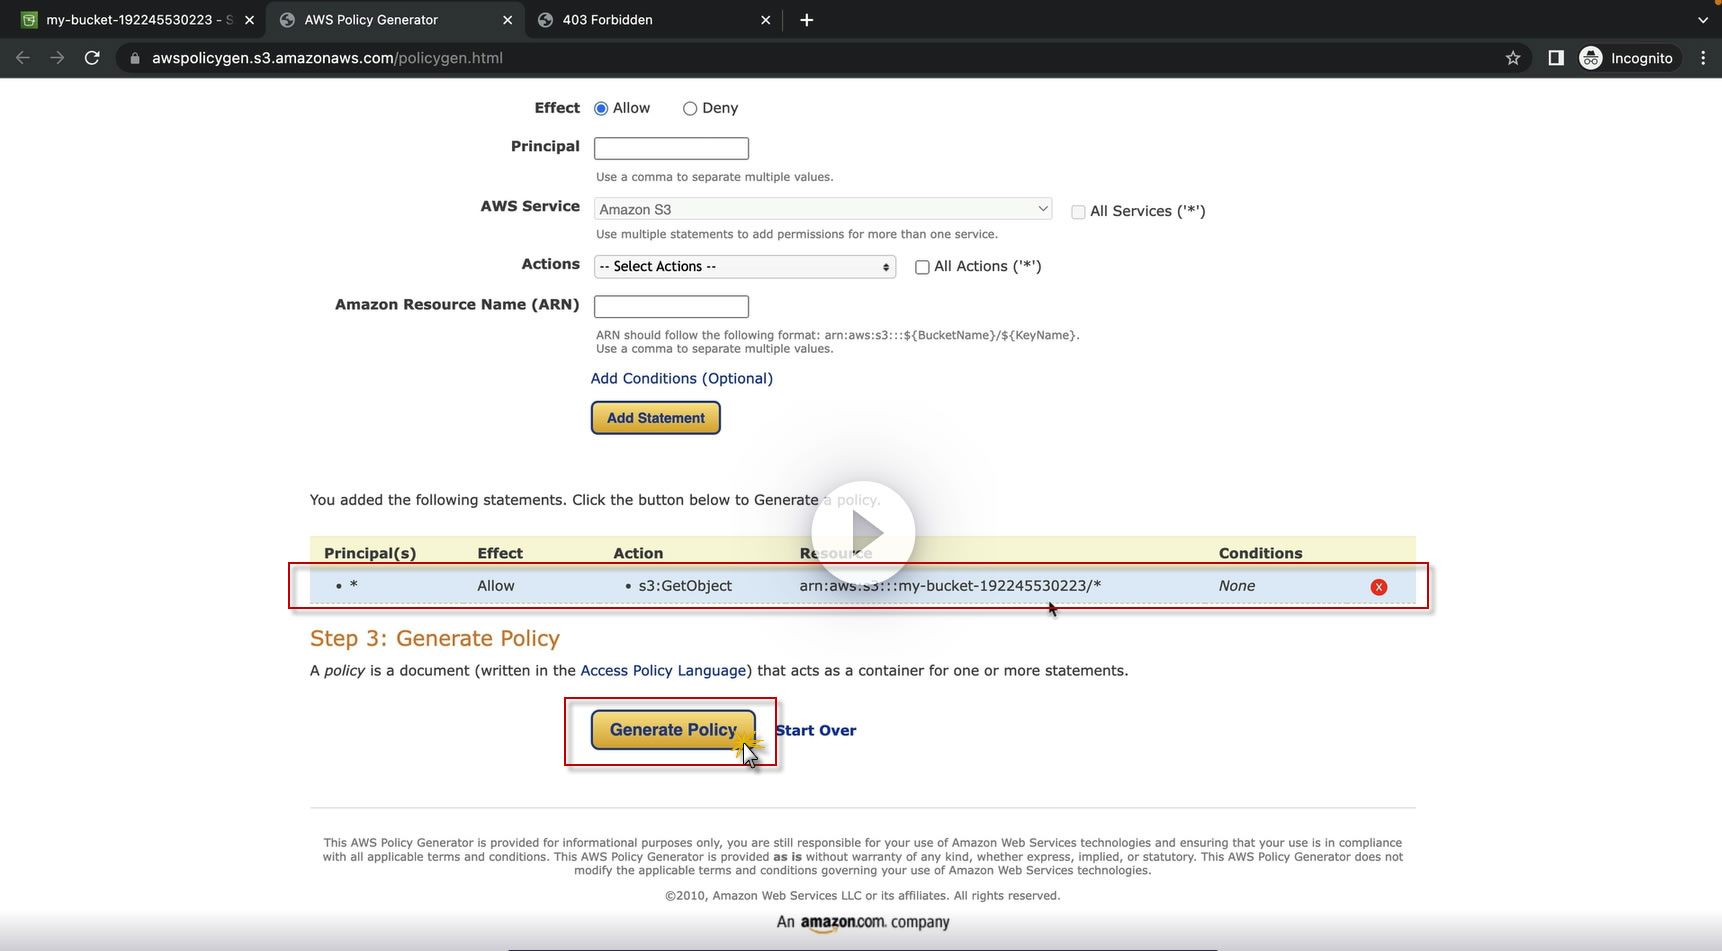Expand the Select Actions dropdown

(x=745, y=266)
